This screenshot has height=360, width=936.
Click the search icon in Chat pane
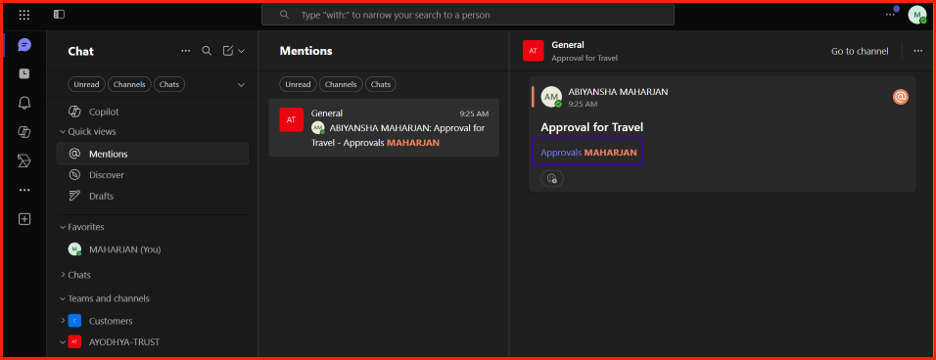[207, 51]
